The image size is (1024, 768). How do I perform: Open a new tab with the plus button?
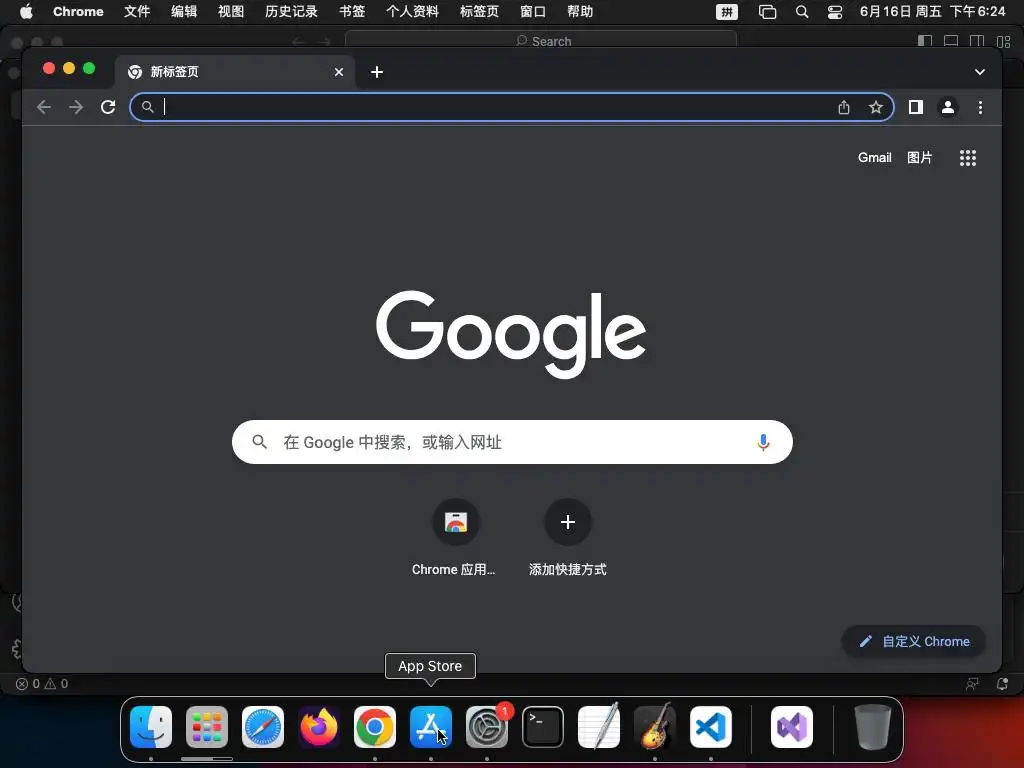(377, 72)
